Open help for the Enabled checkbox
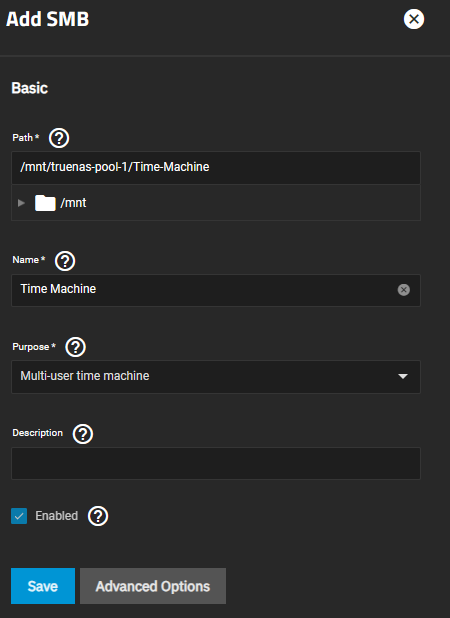Viewport: 450px width, 618px height. click(x=98, y=516)
